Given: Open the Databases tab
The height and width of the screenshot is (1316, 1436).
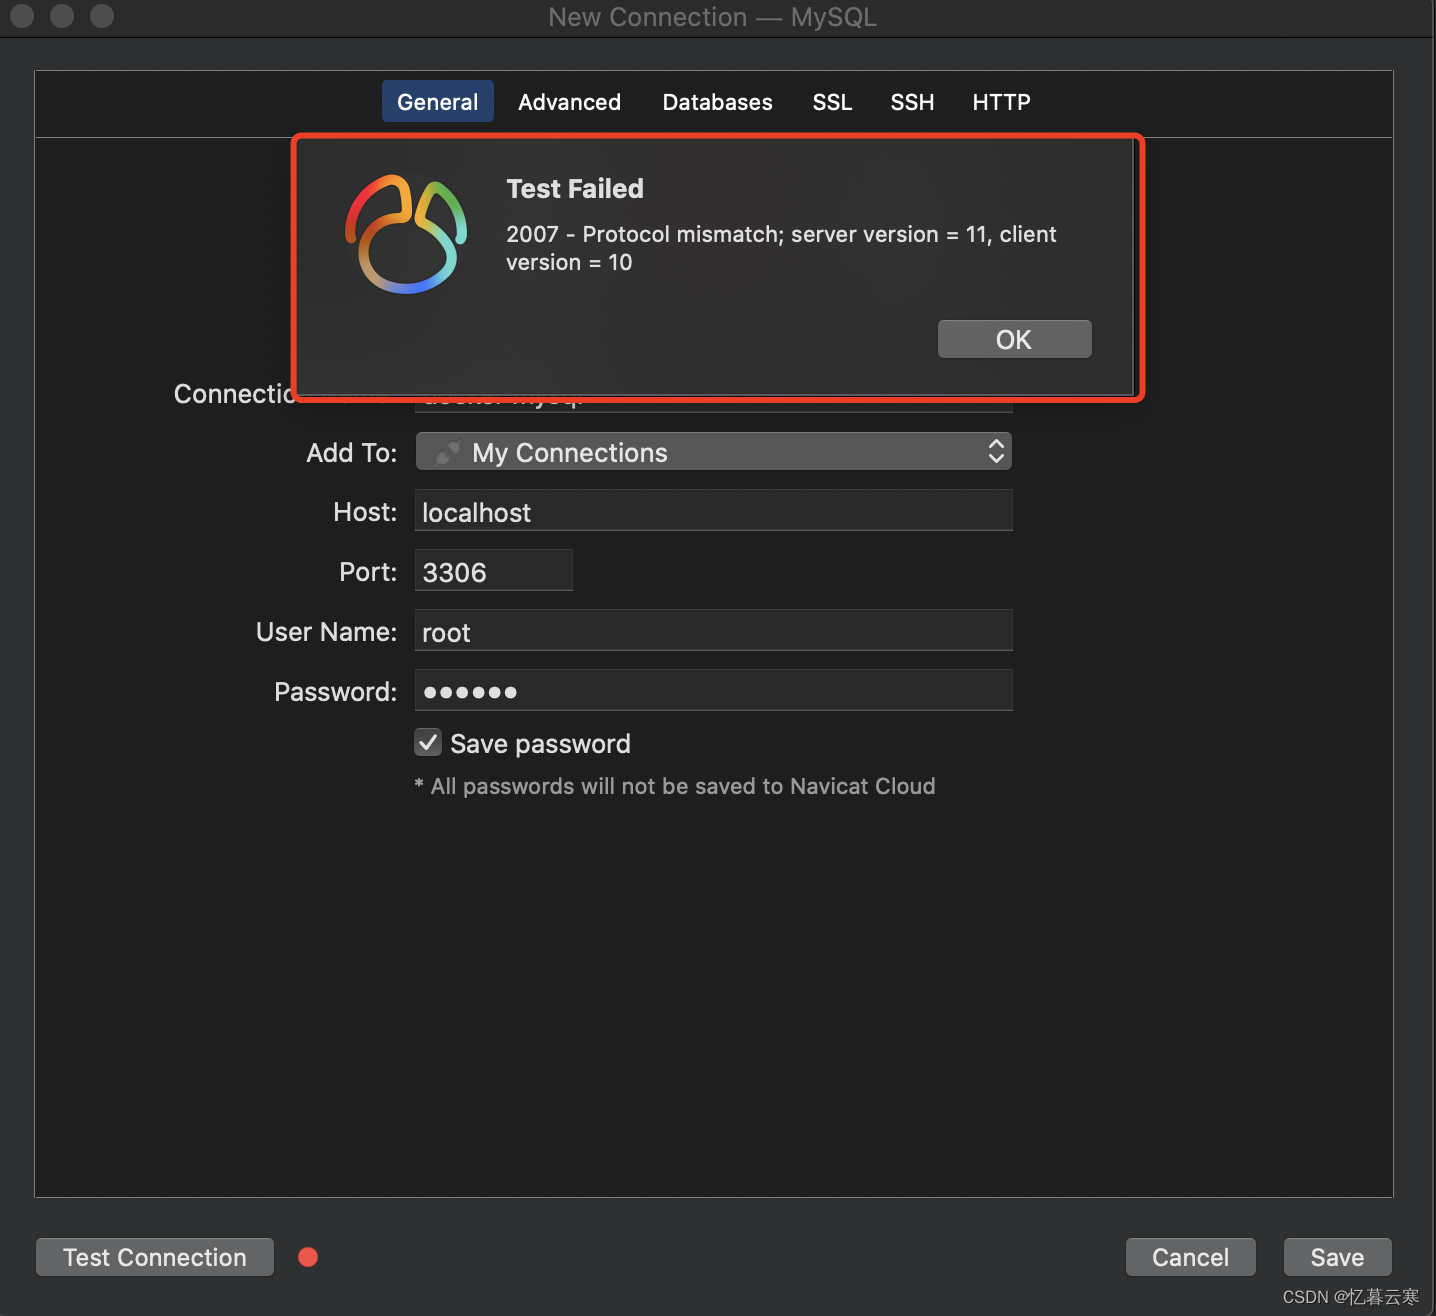Looking at the screenshot, I should tap(717, 102).
